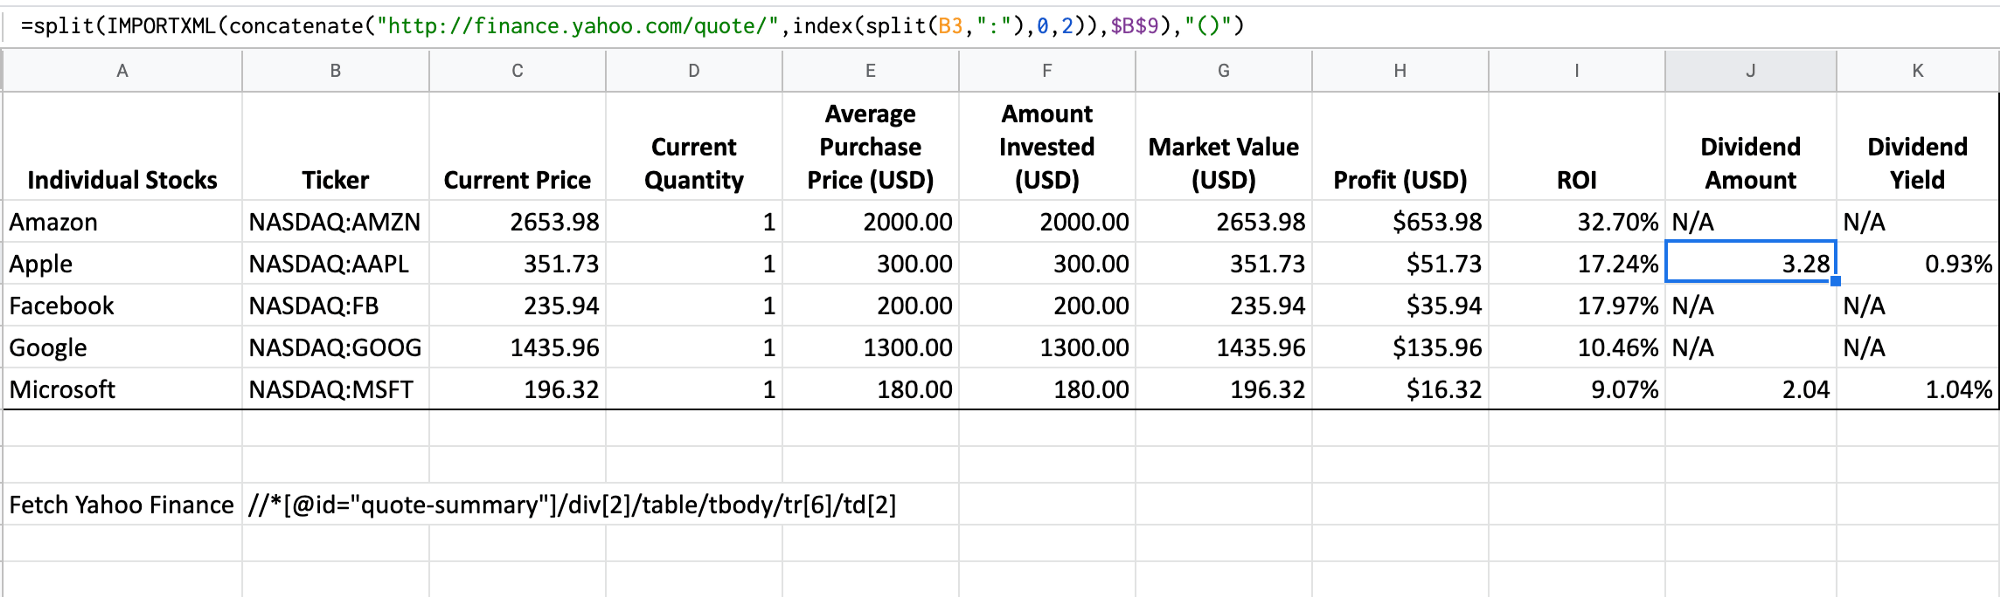This screenshot has width=2000, height=597.
Task: Select column C header
Action: [517, 71]
